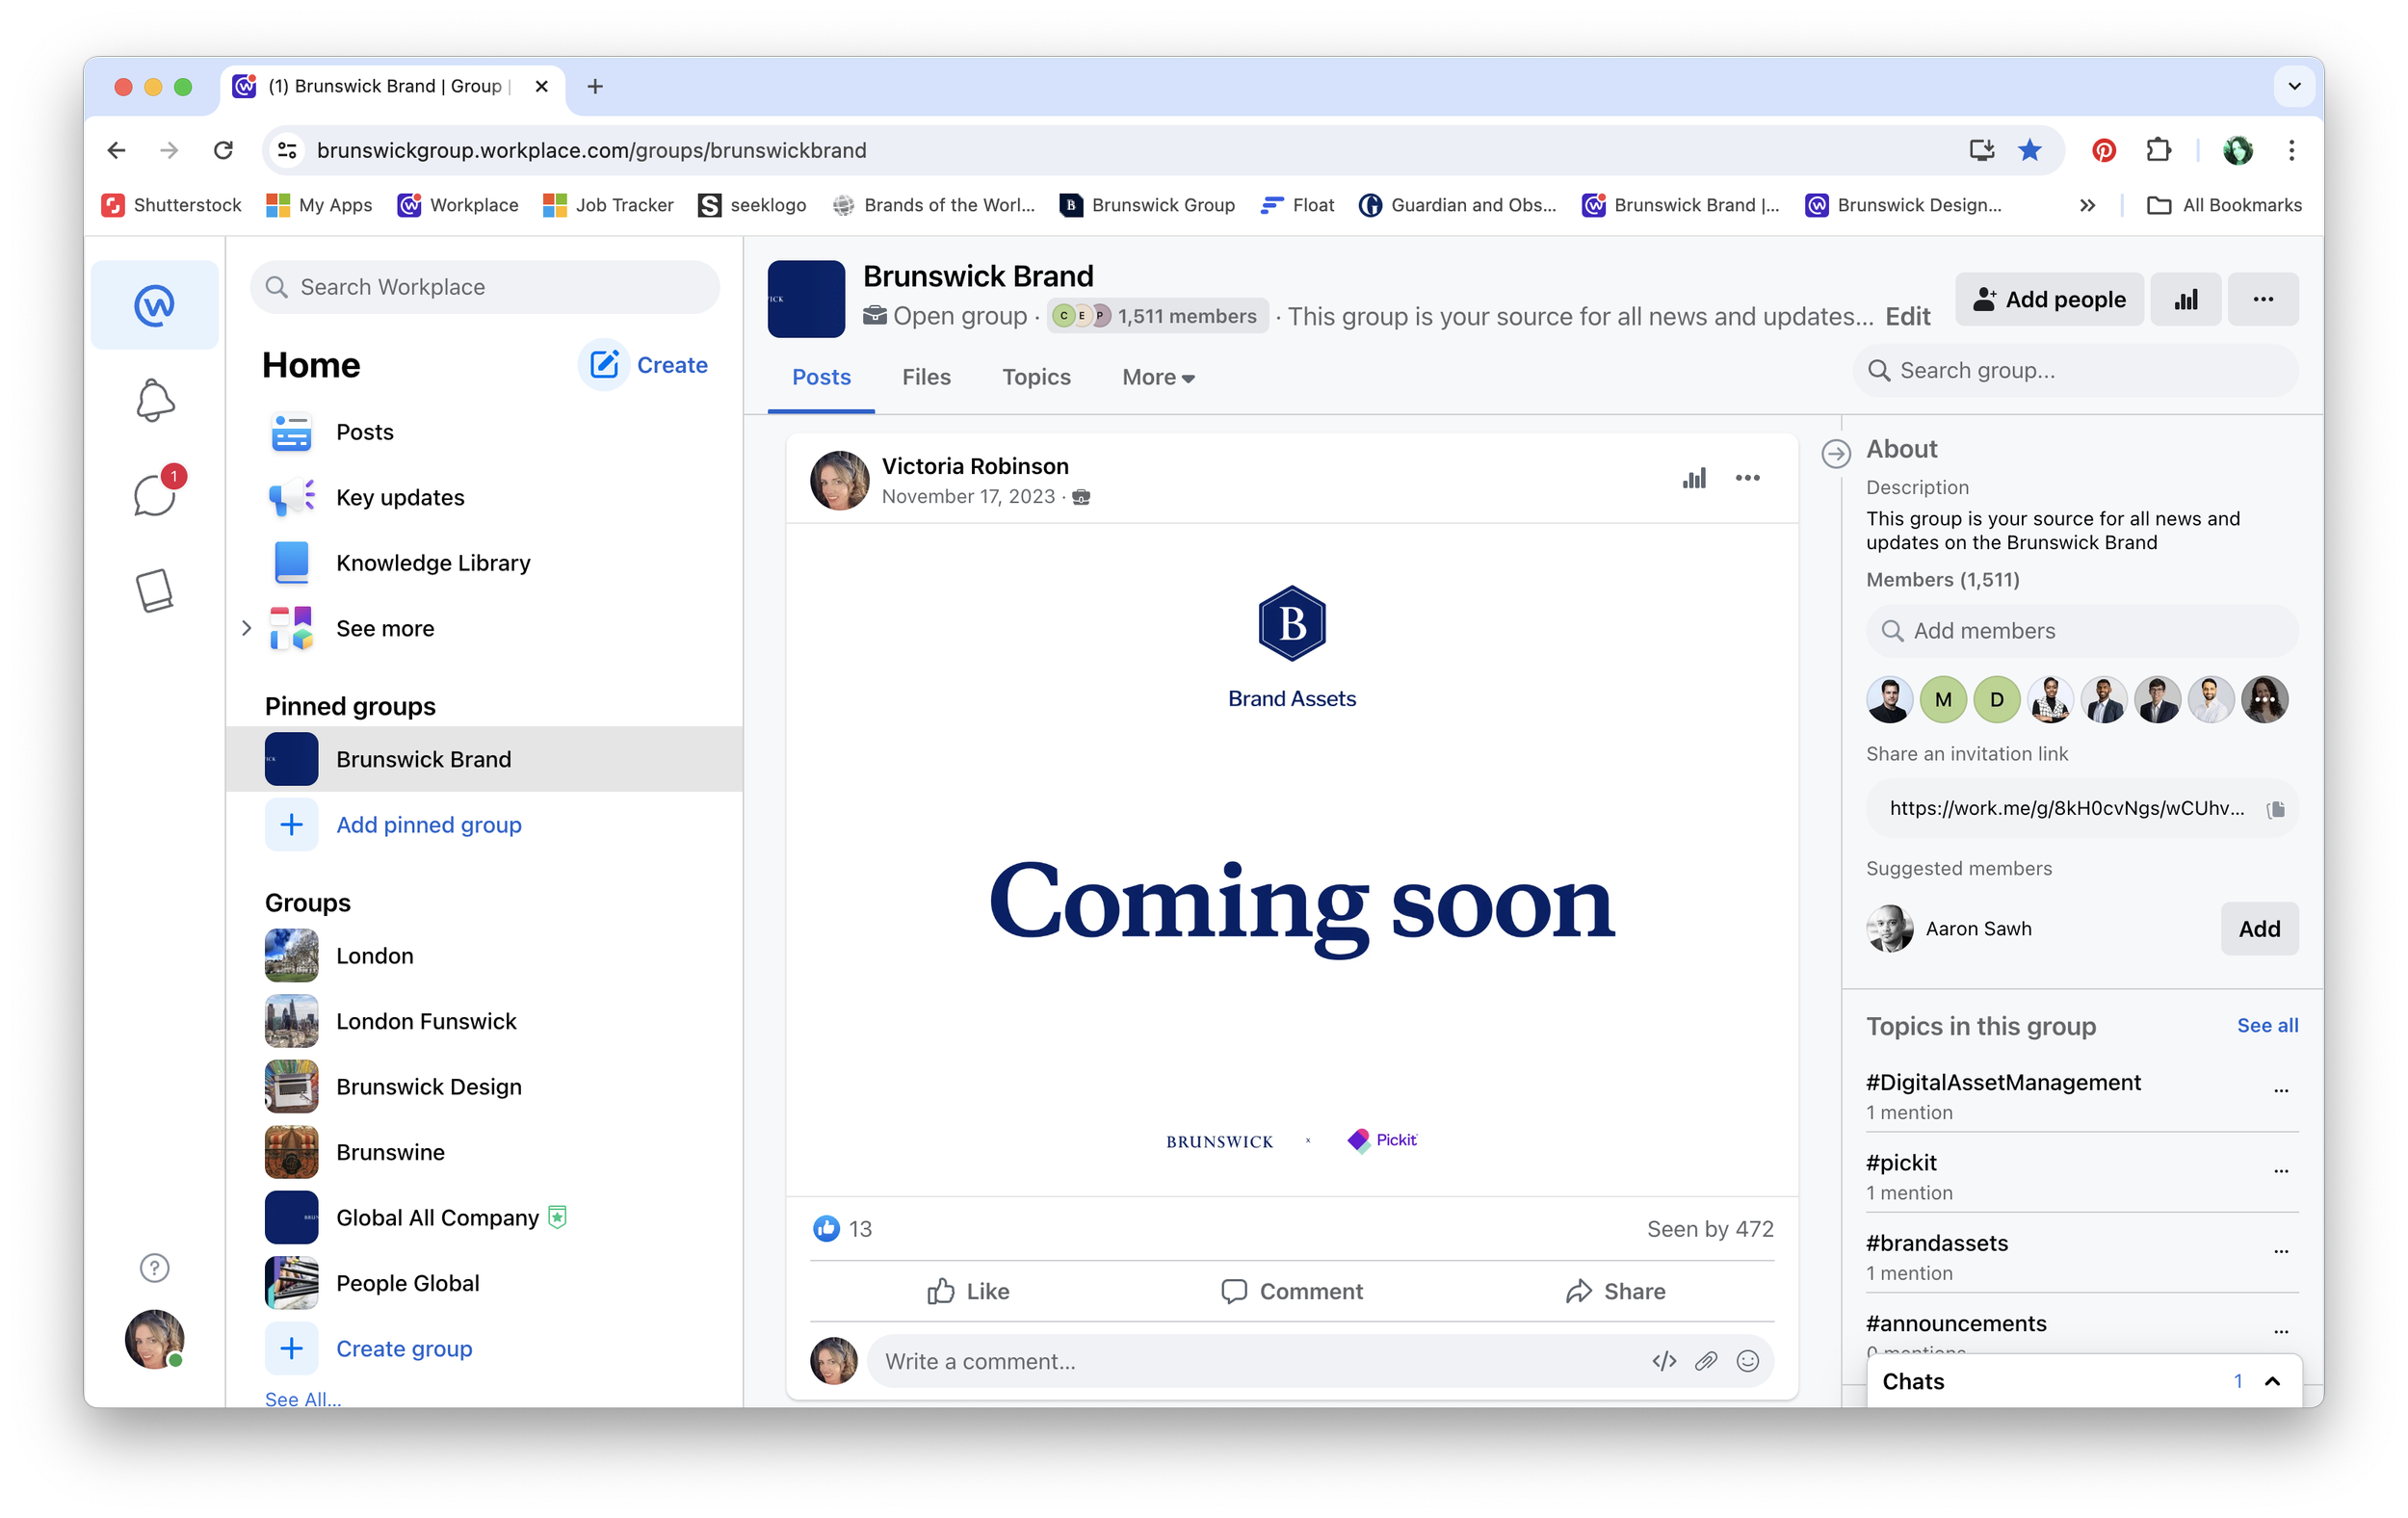2408x1518 pixels.
Task: Expand the Chats panel chevron
Action: click(x=2271, y=1381)
